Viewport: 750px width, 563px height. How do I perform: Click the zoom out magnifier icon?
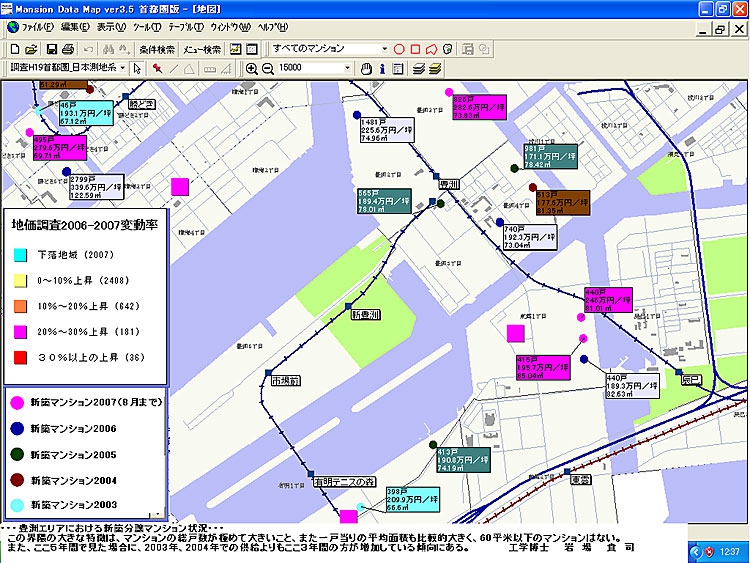tap(266, 68)
